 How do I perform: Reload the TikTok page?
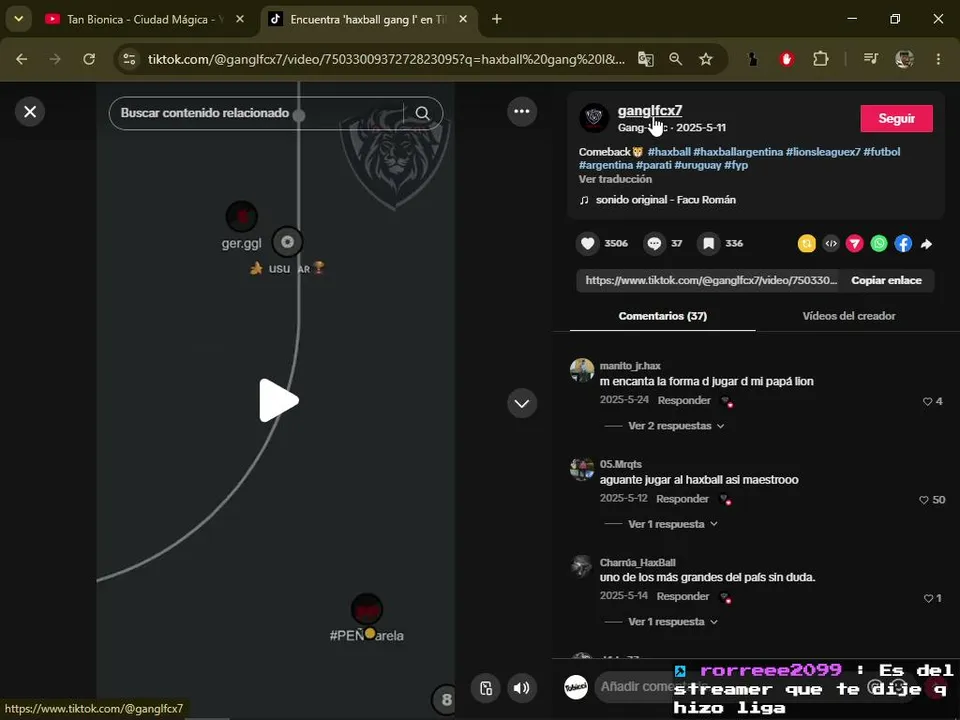coord(89,59)
